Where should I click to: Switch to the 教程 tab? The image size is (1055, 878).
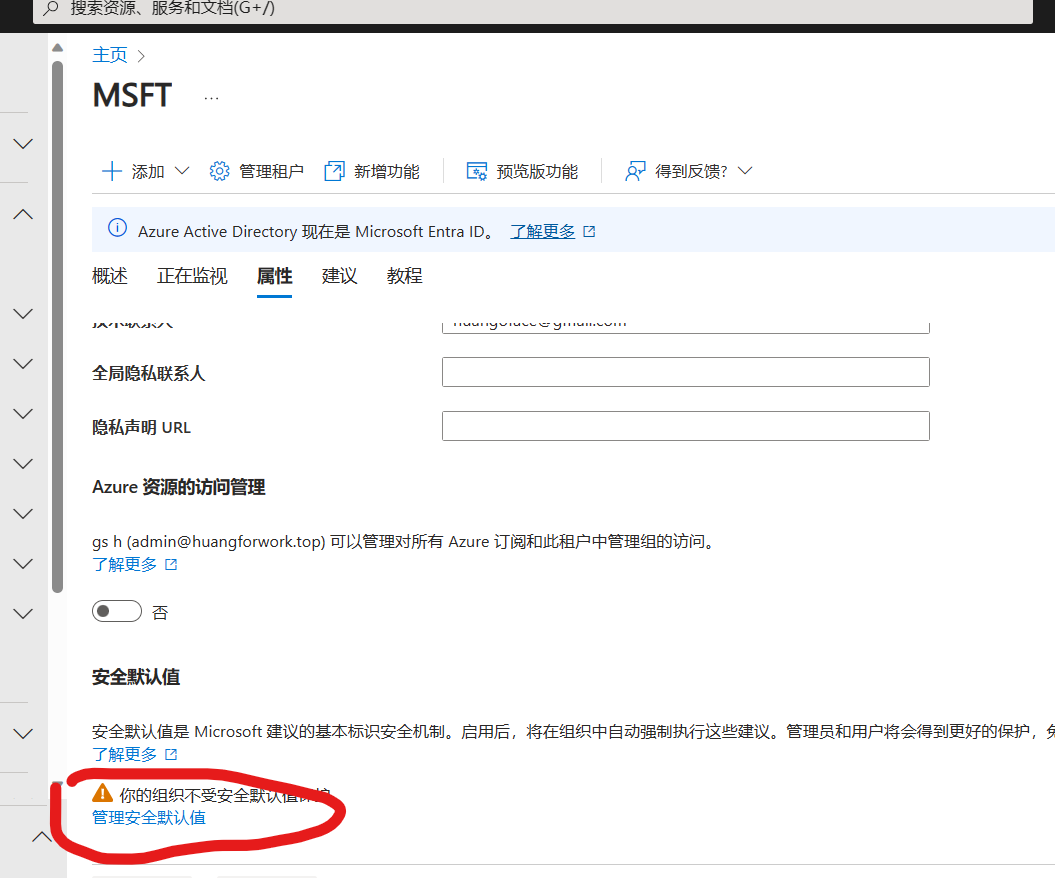click(404, 276)
